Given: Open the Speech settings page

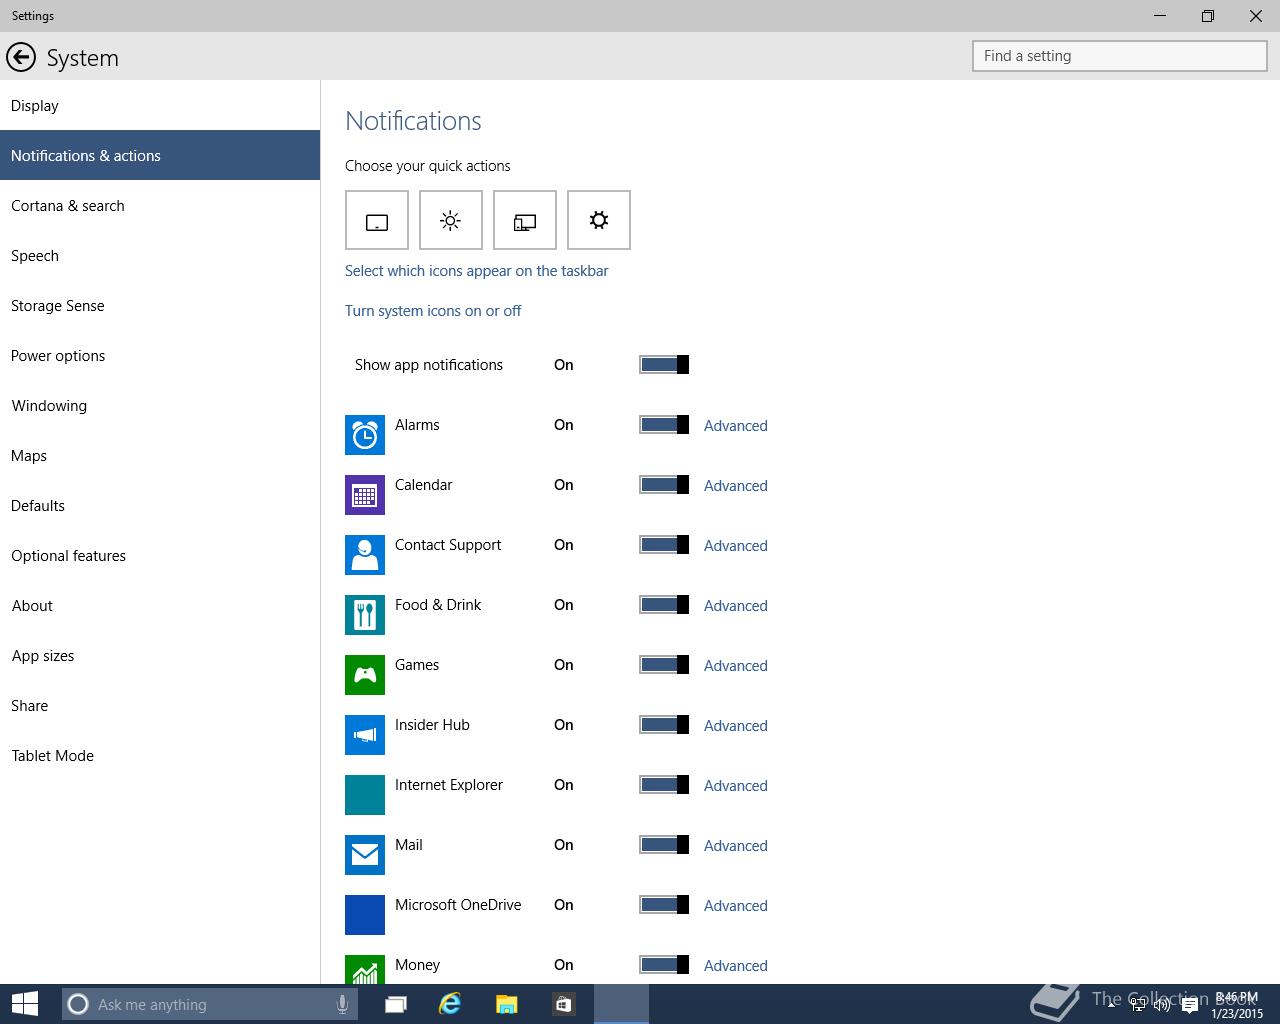Looking at the screenshot, I should pos(160,255).
